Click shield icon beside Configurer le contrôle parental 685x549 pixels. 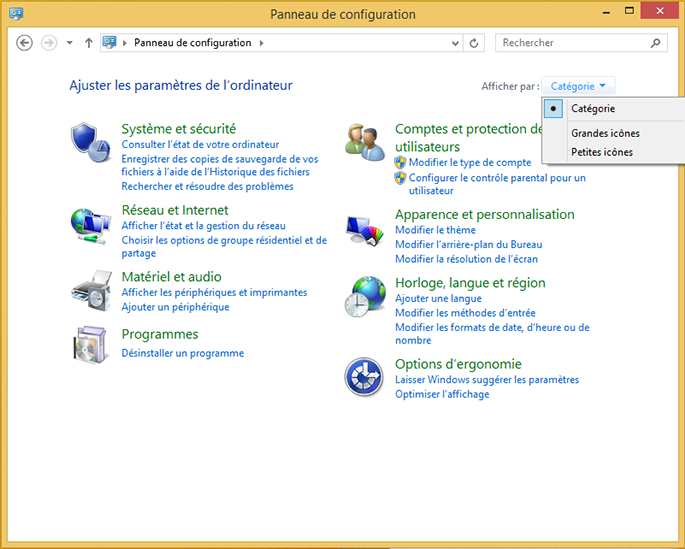400,178
